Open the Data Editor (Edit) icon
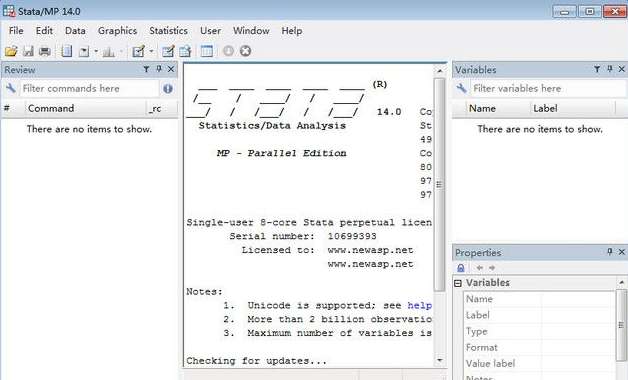This screenshot has height=380, width=628. (168, 51)
